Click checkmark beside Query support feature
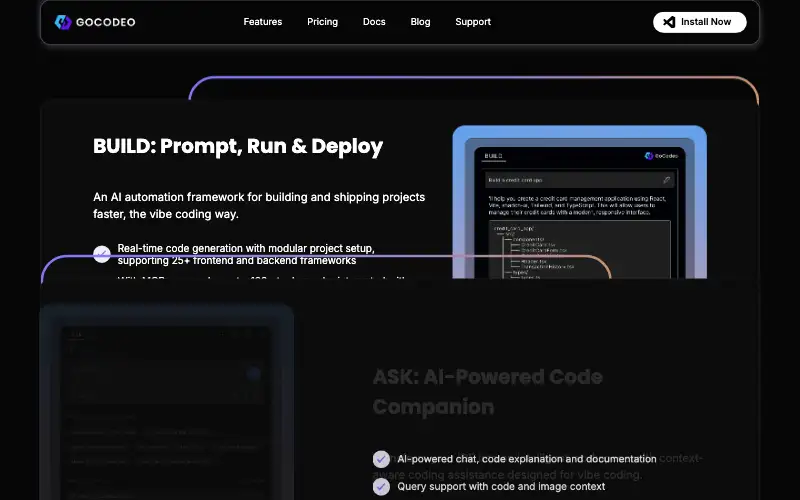Image resolution: width=800 pixels, height=500 pixels. tap(381, 487)
